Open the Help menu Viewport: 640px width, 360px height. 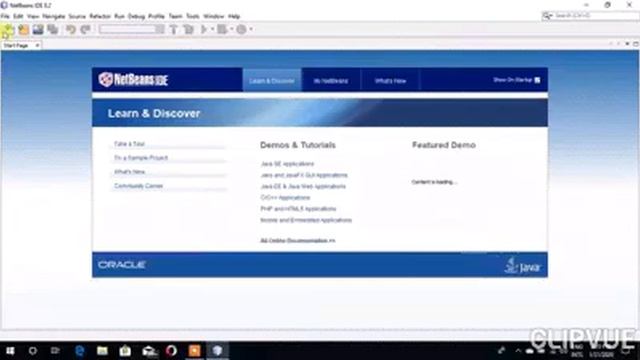click(x=234, y=16)
